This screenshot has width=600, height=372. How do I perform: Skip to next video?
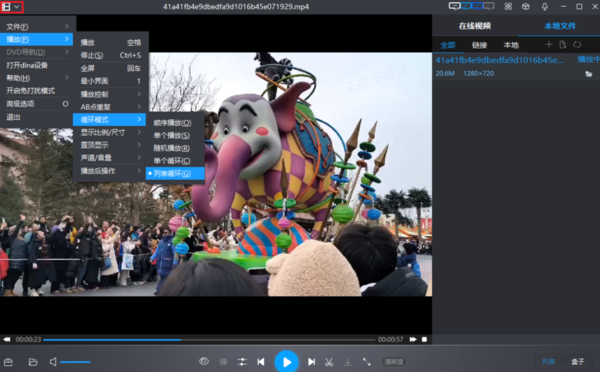(311, 362)
